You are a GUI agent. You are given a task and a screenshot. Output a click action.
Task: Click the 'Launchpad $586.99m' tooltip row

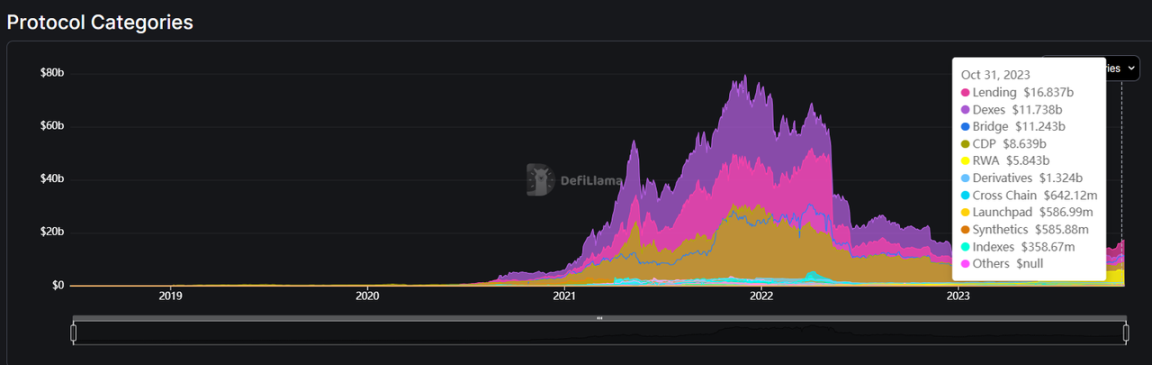tap(1027, 212)
